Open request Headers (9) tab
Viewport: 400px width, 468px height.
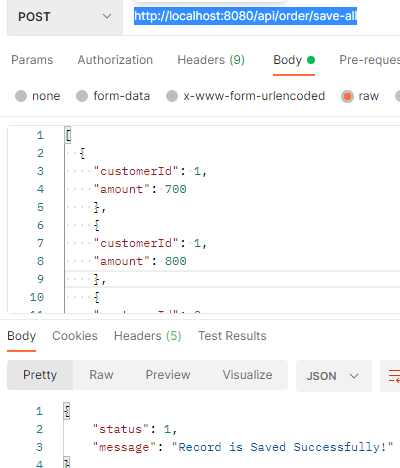coord(211,60)
